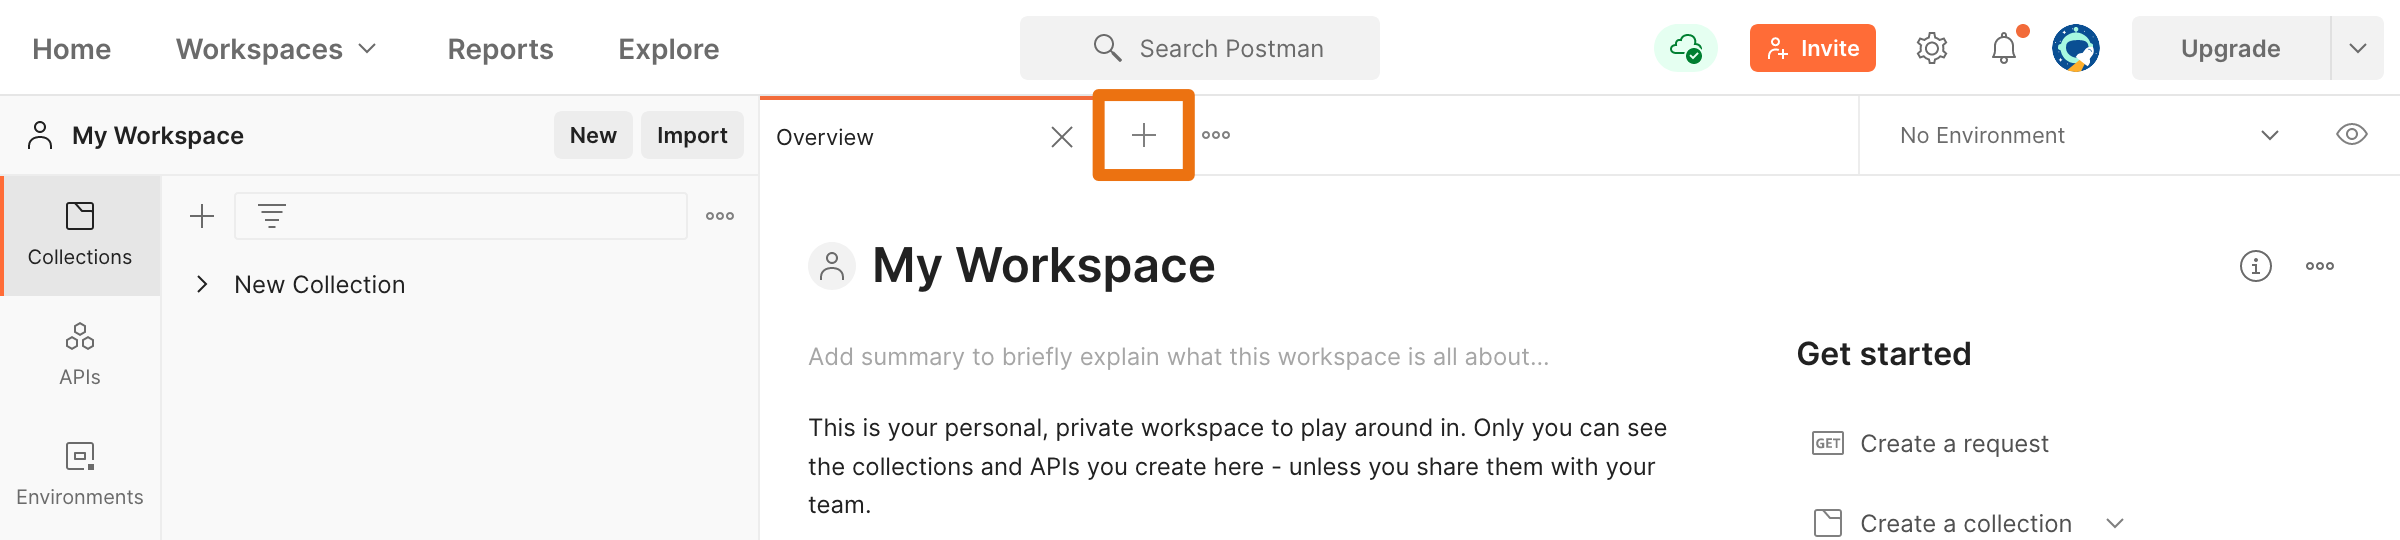Show workspace info icon
The height and width of the screenshot is (540, 2400).
point(2255,266)
